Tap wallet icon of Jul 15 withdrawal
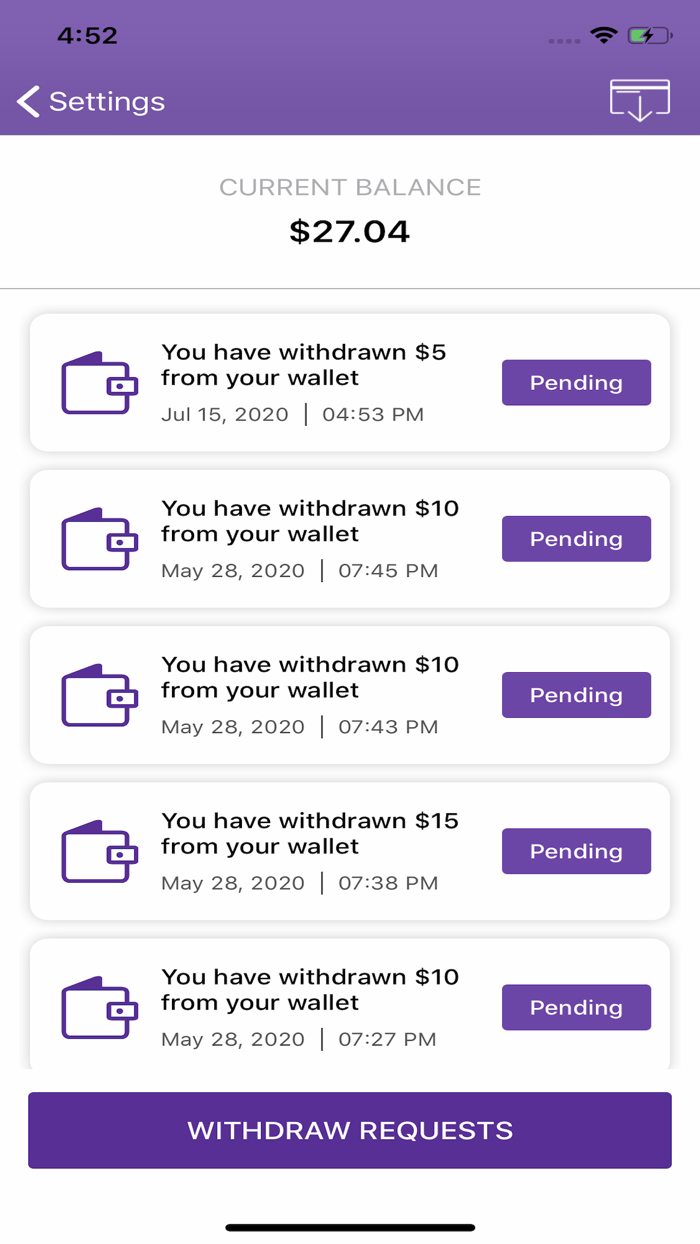 pyautogui.click(x=99, y=383)
